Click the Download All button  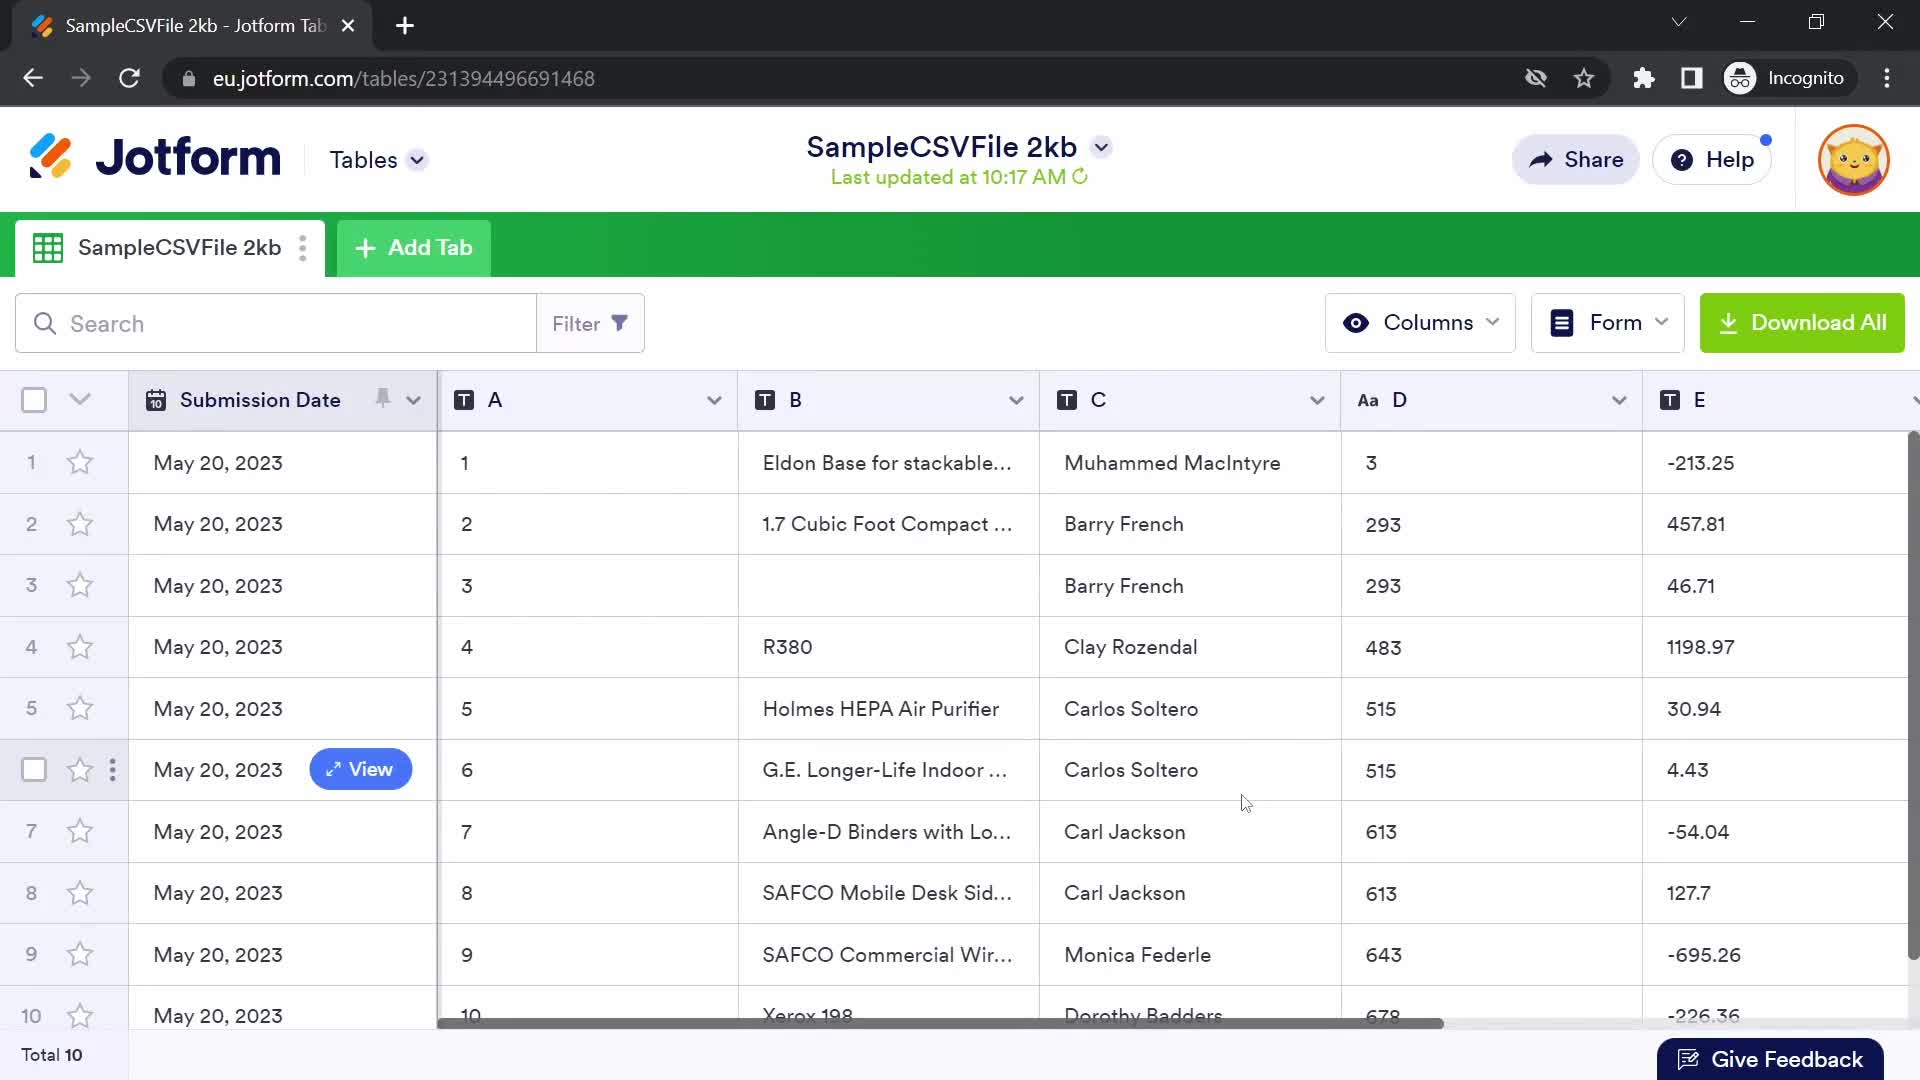(x=1803, y=323)
